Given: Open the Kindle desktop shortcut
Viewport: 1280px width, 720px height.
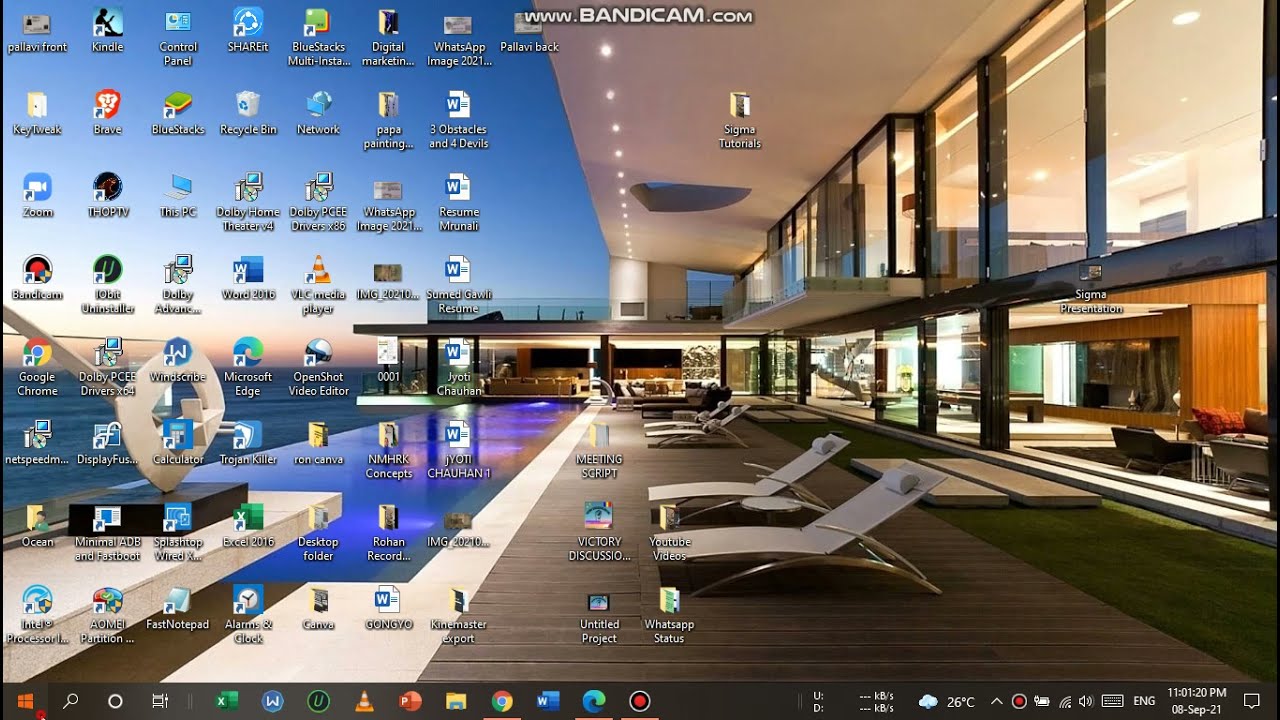Looking at the screenshot, I should pyautogui.click(x=107, y=30).
